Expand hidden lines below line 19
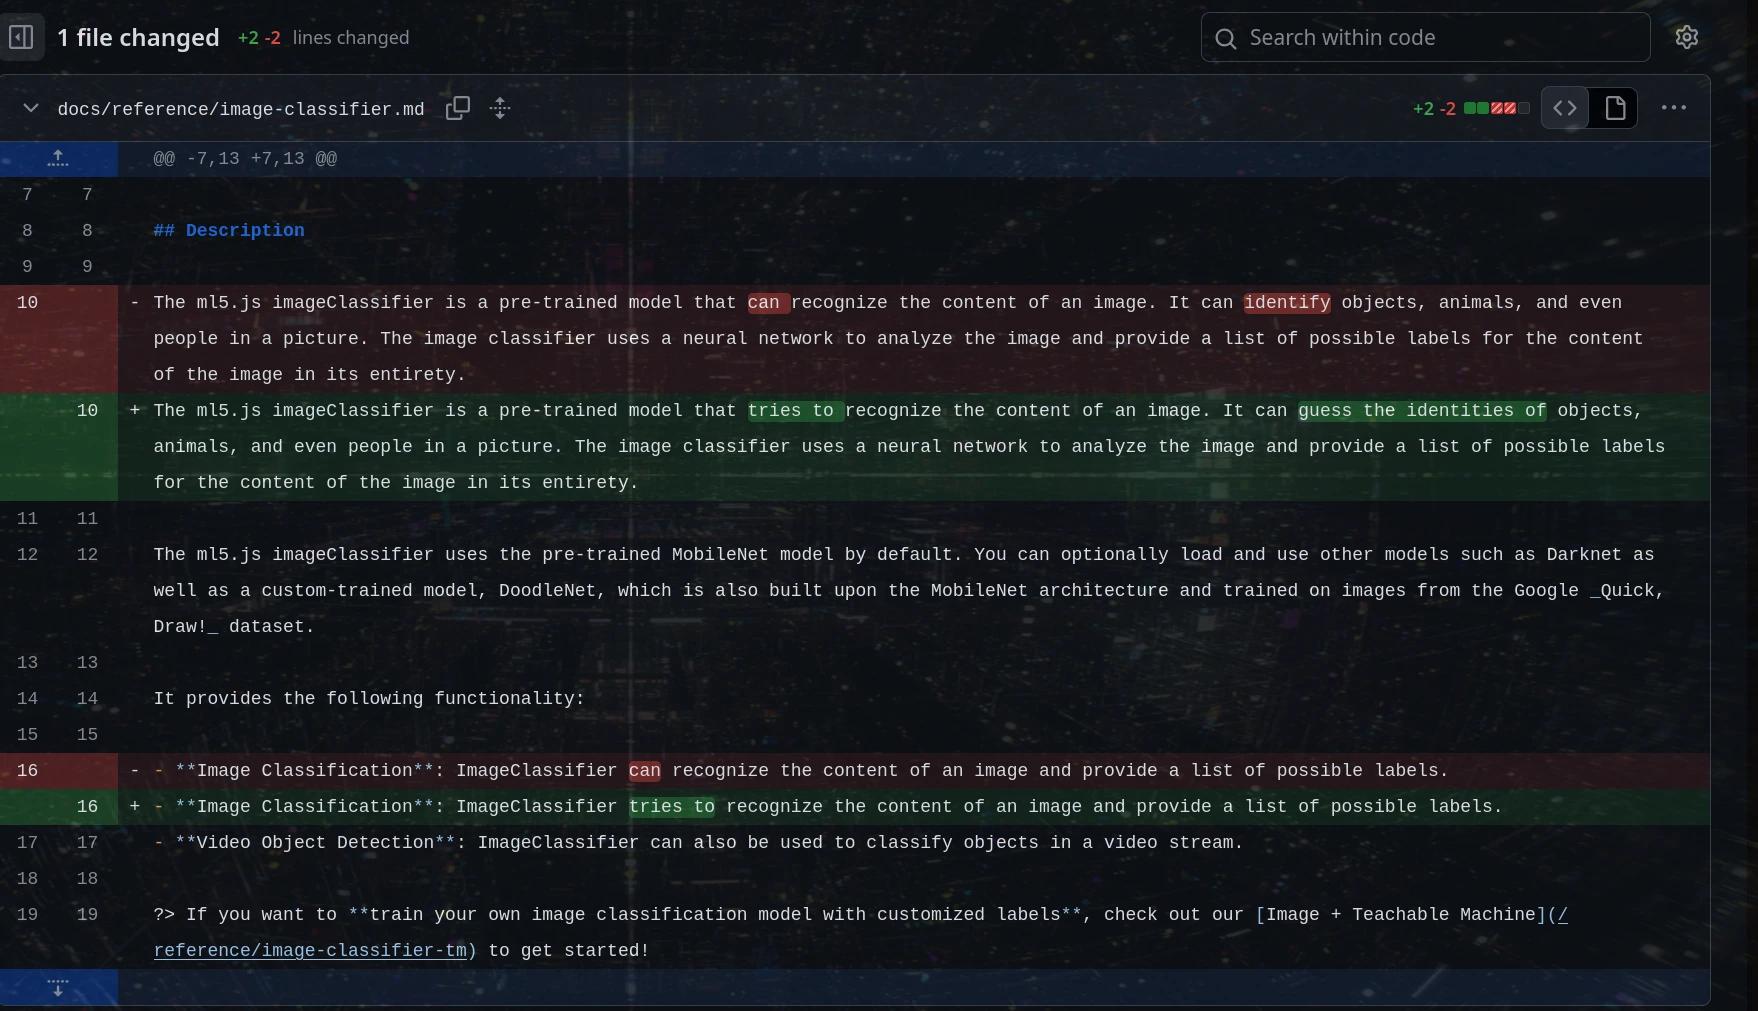This screenshot has height=1011, width=1758. click(58, 987)
